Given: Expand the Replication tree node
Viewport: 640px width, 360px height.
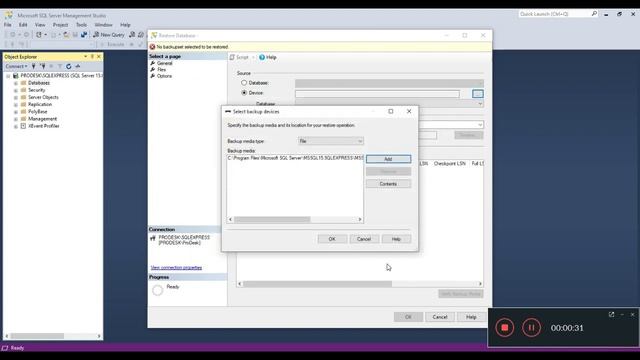Looking at the screenshot, I should click(x=16, y=105).
